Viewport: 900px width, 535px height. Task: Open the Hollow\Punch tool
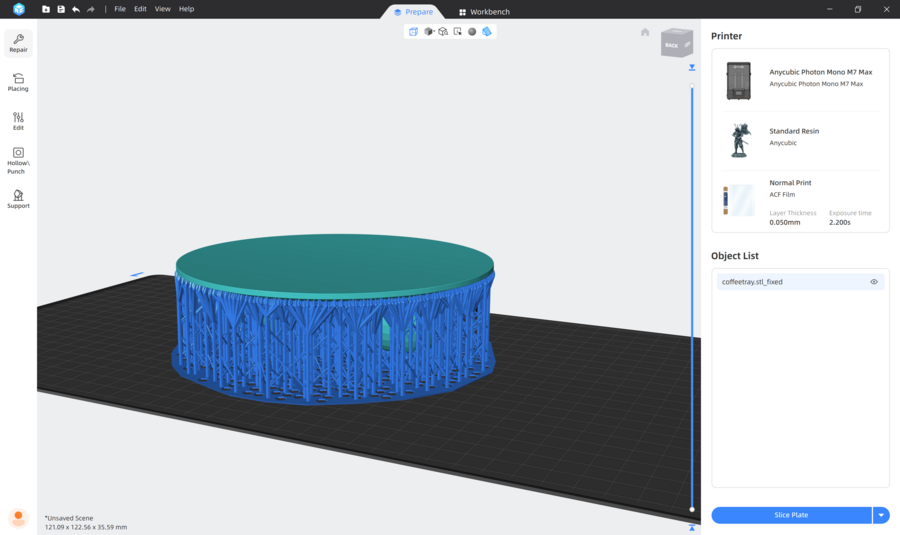(18, 160)
